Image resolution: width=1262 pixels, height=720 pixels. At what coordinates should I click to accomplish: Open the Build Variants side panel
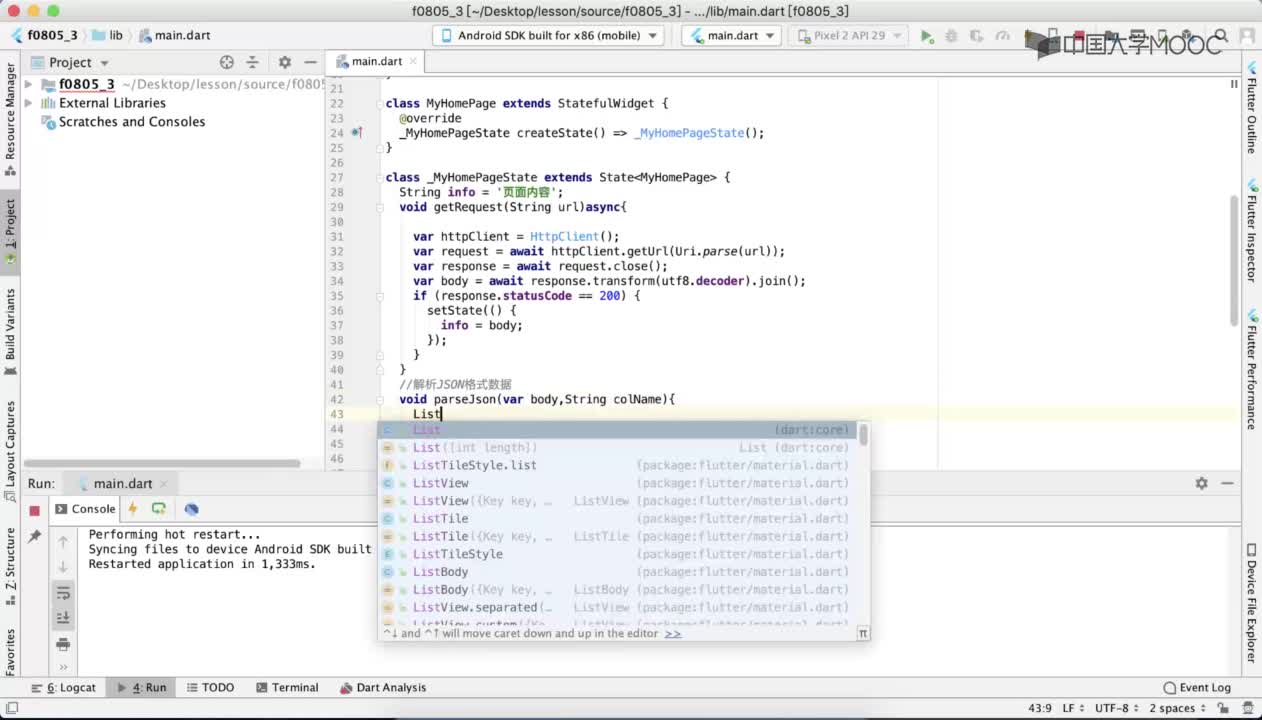11,330
